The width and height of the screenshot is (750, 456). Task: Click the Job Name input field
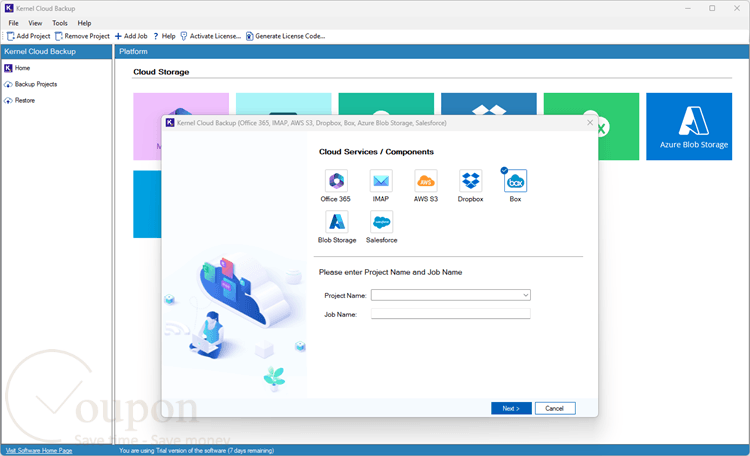click(x=451, y=314)
